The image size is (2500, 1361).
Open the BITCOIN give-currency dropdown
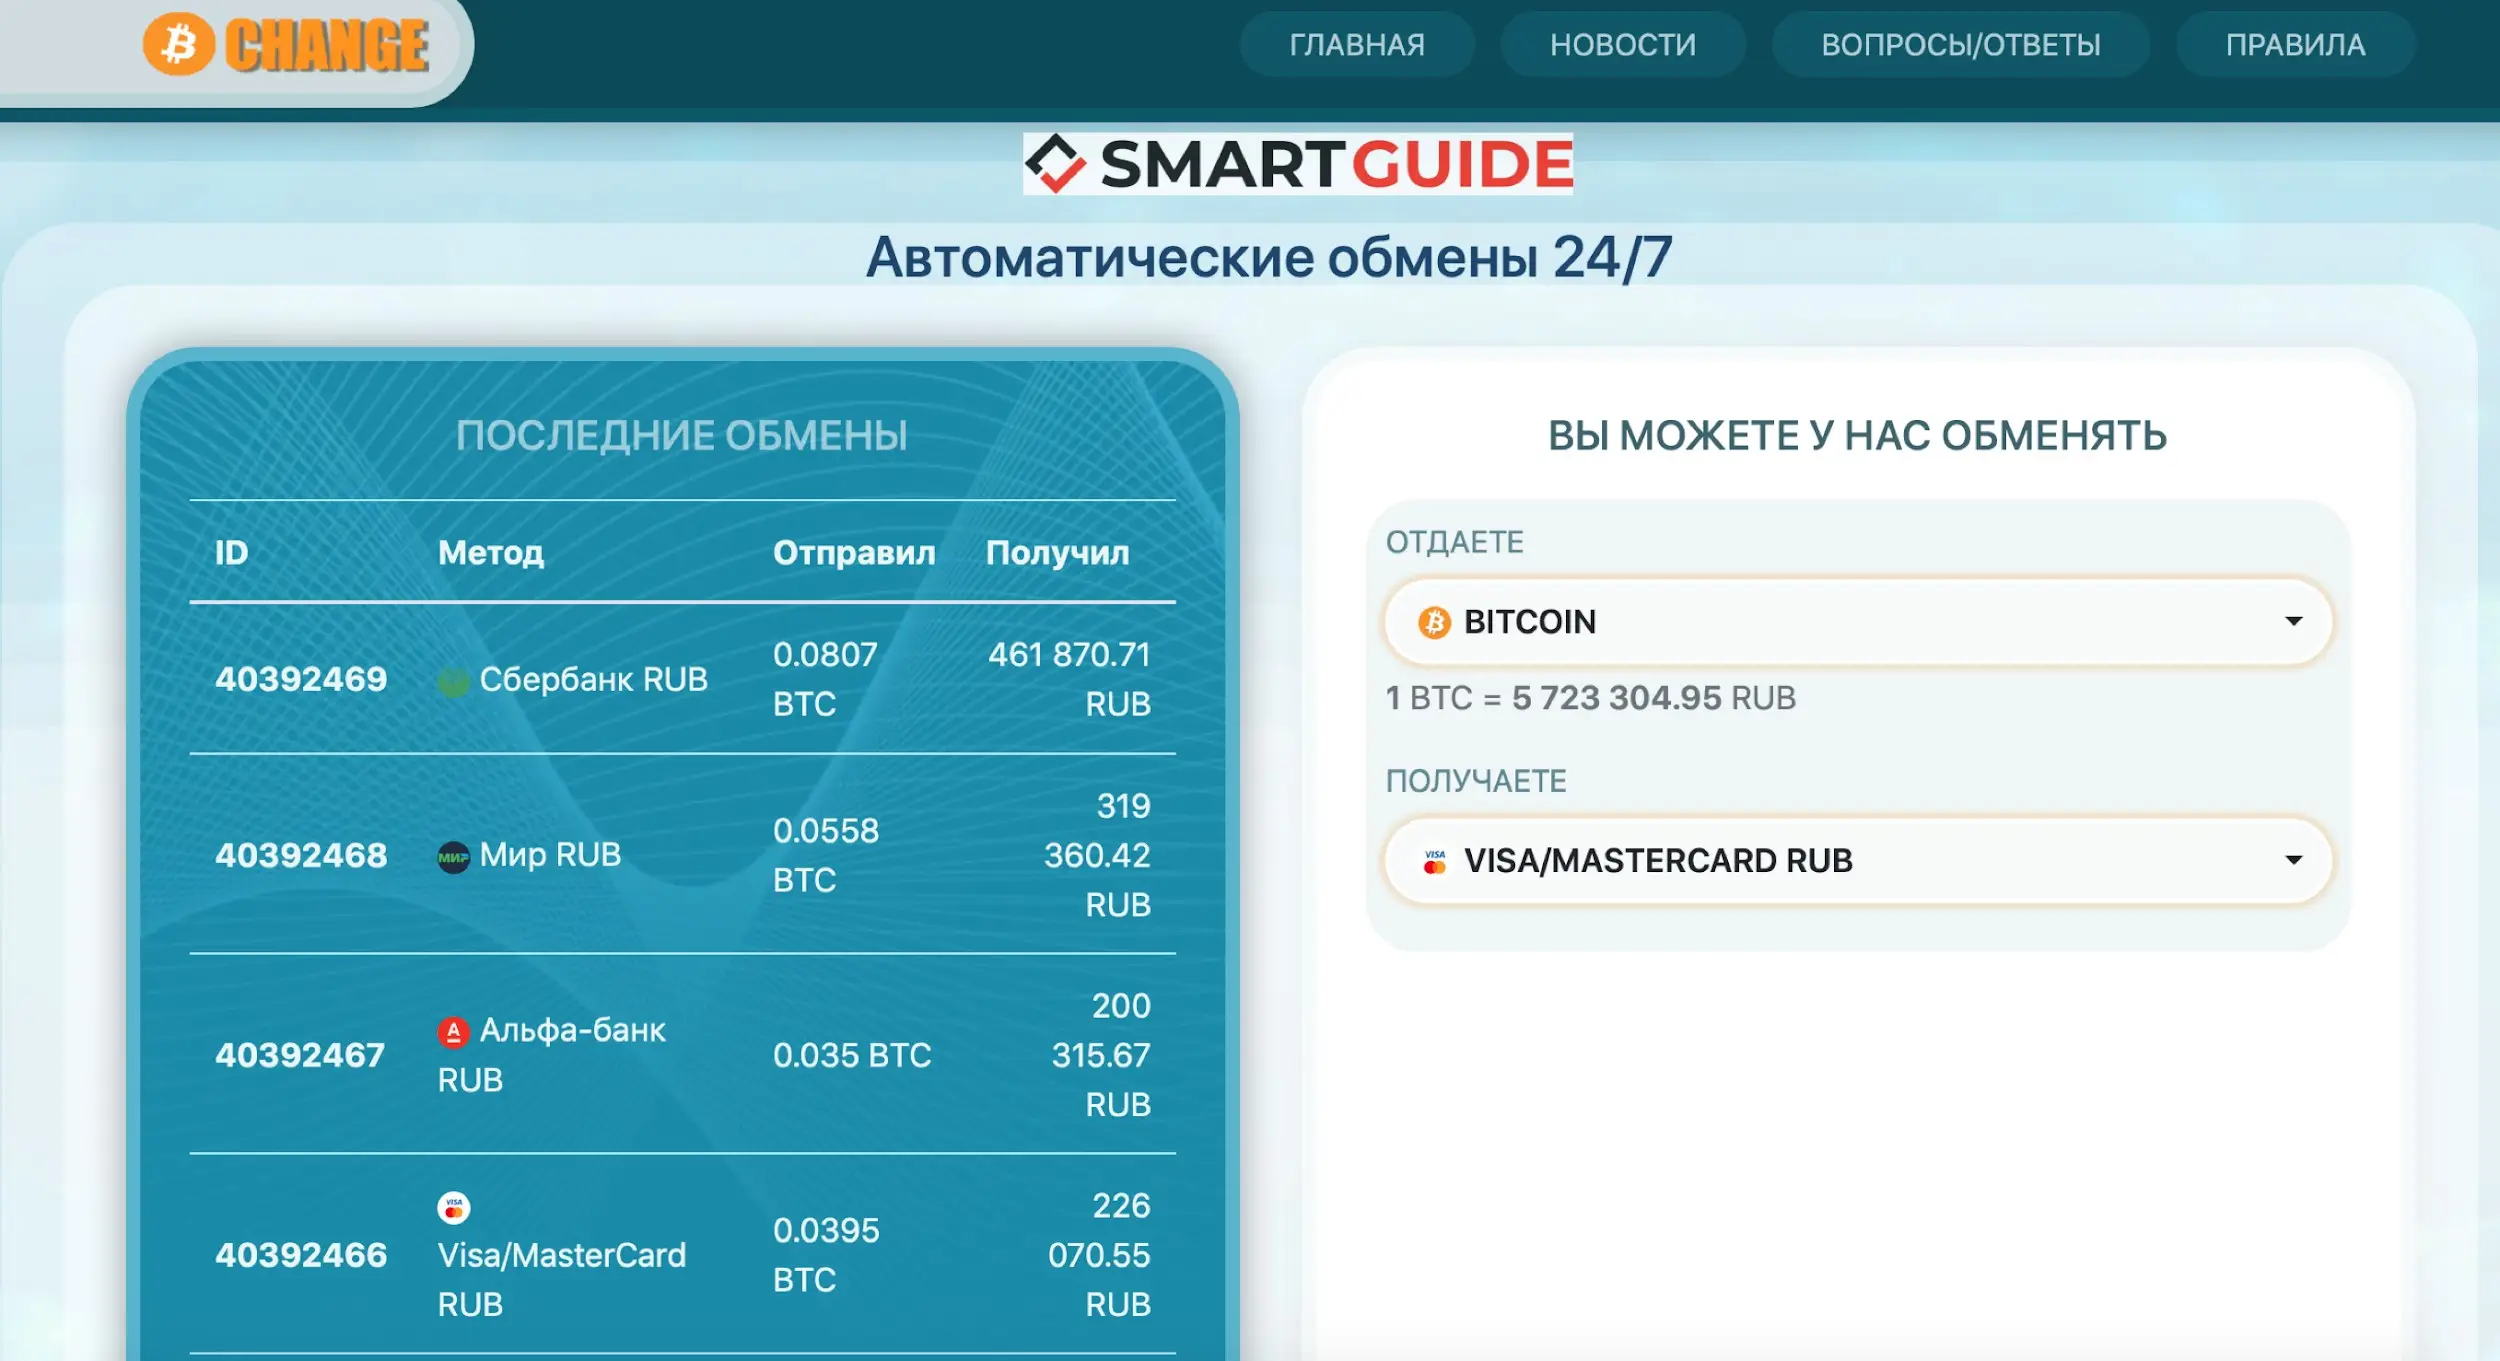click(x=1857, y=622)
